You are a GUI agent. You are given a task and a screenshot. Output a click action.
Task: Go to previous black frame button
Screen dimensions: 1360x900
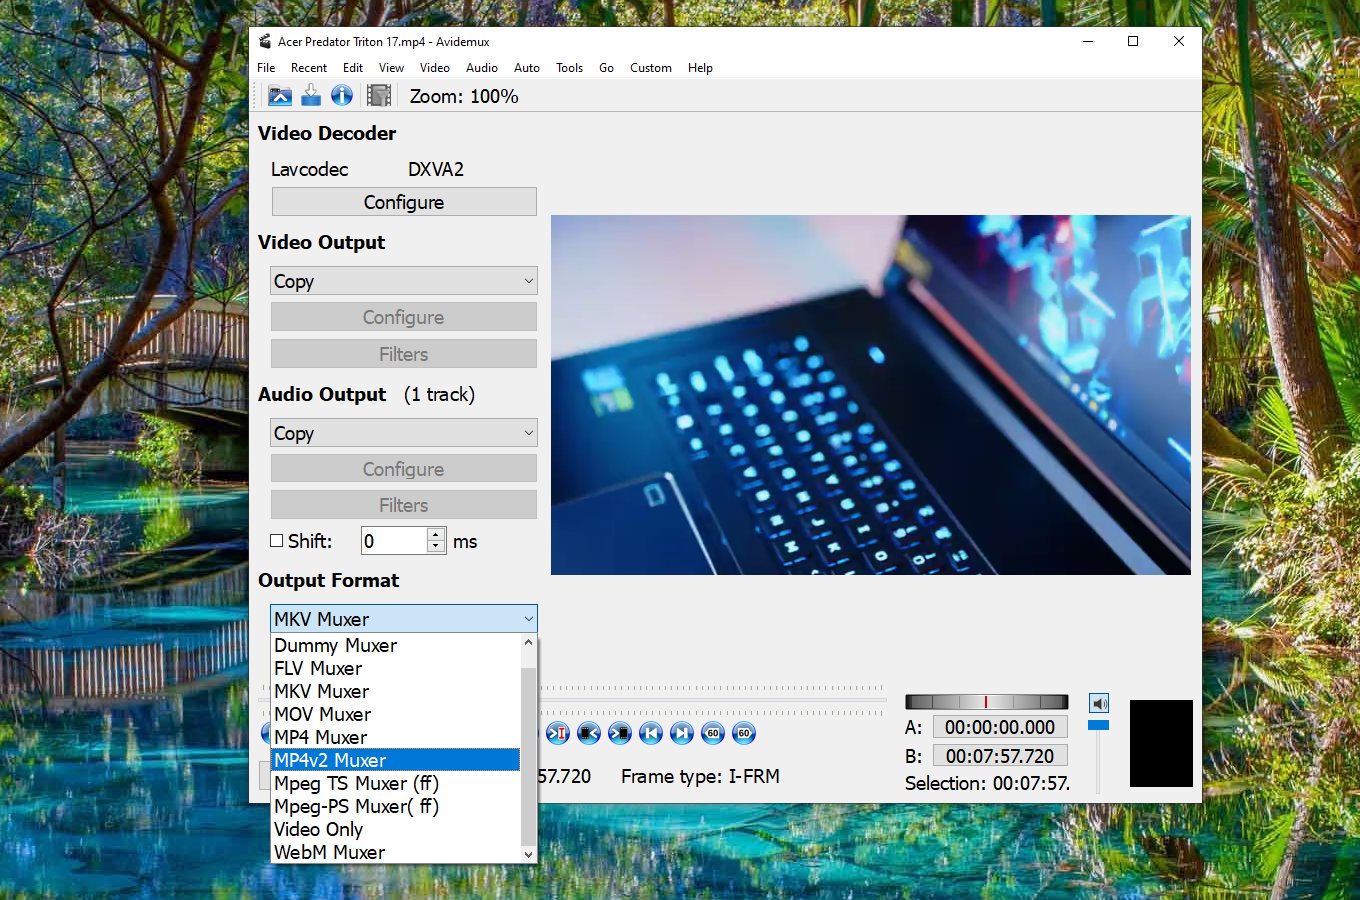(589, 733)
